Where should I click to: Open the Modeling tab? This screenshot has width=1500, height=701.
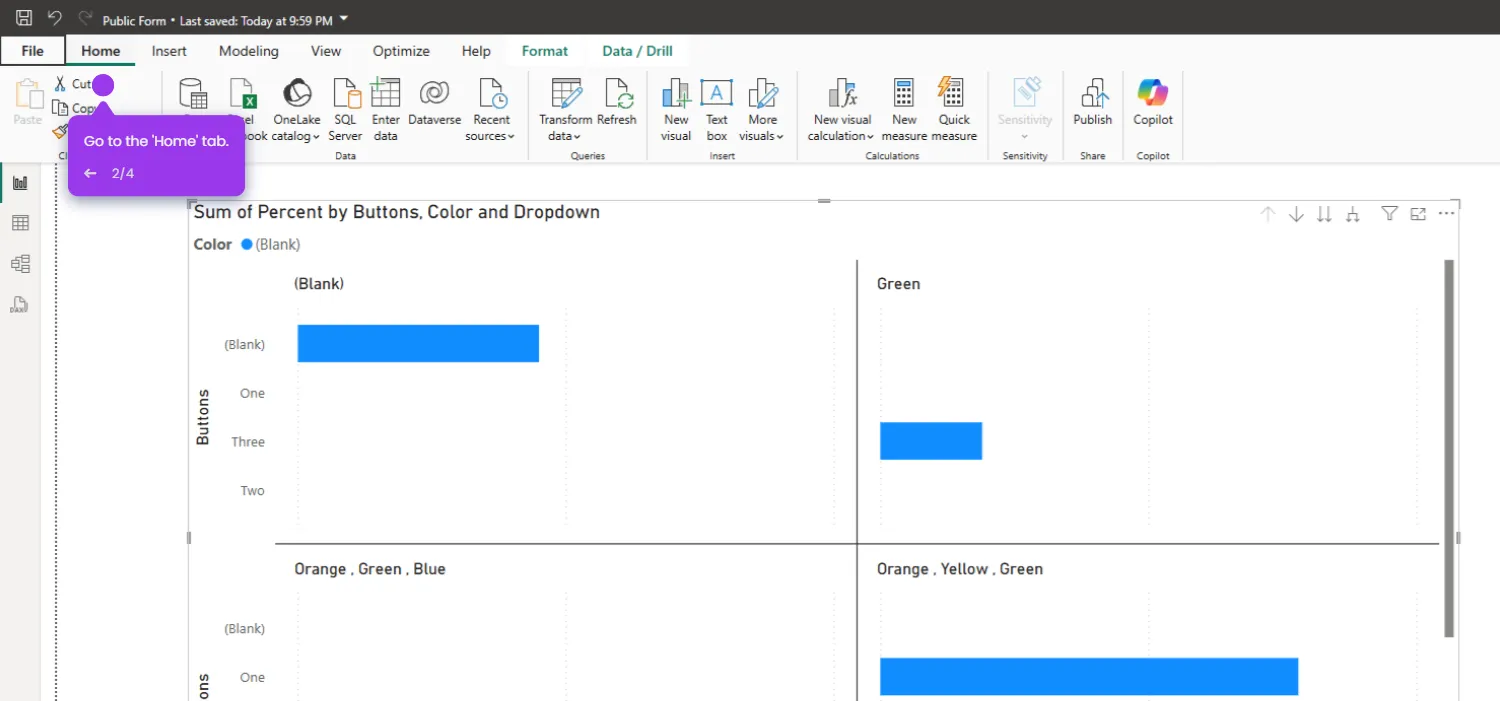(x=249, y=51)
